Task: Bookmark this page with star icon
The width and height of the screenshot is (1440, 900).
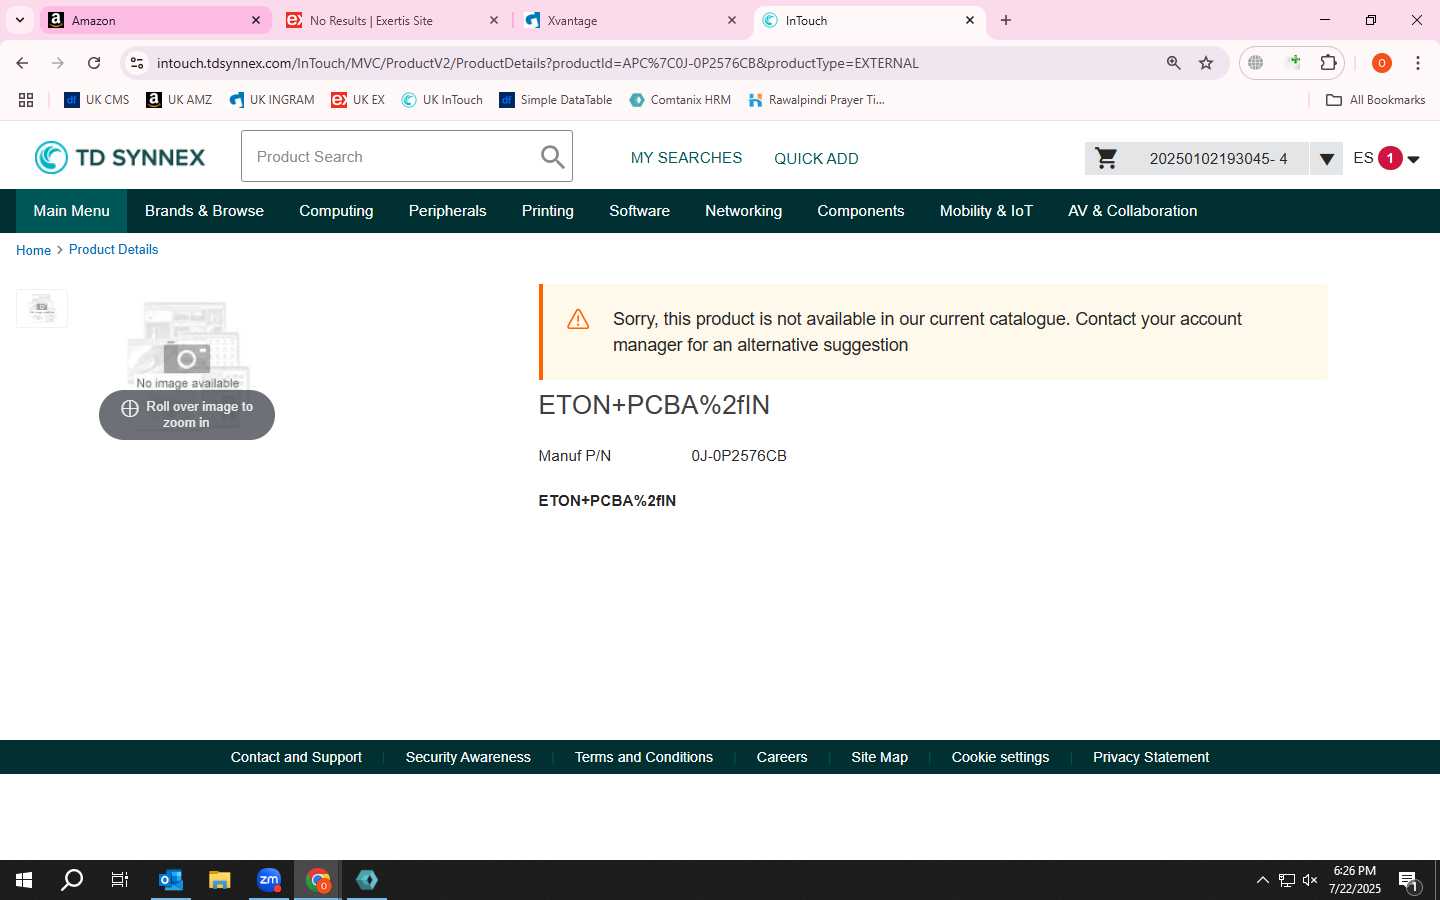Action: tap(1206, 63)
